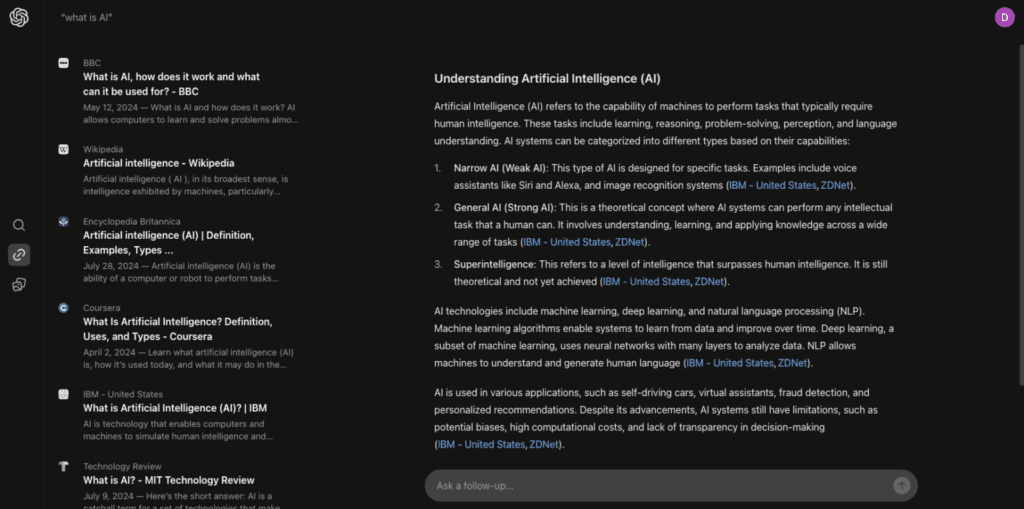Open the BBC What is AI result
The image size is (1024, 509).
[x=171, y=84]
